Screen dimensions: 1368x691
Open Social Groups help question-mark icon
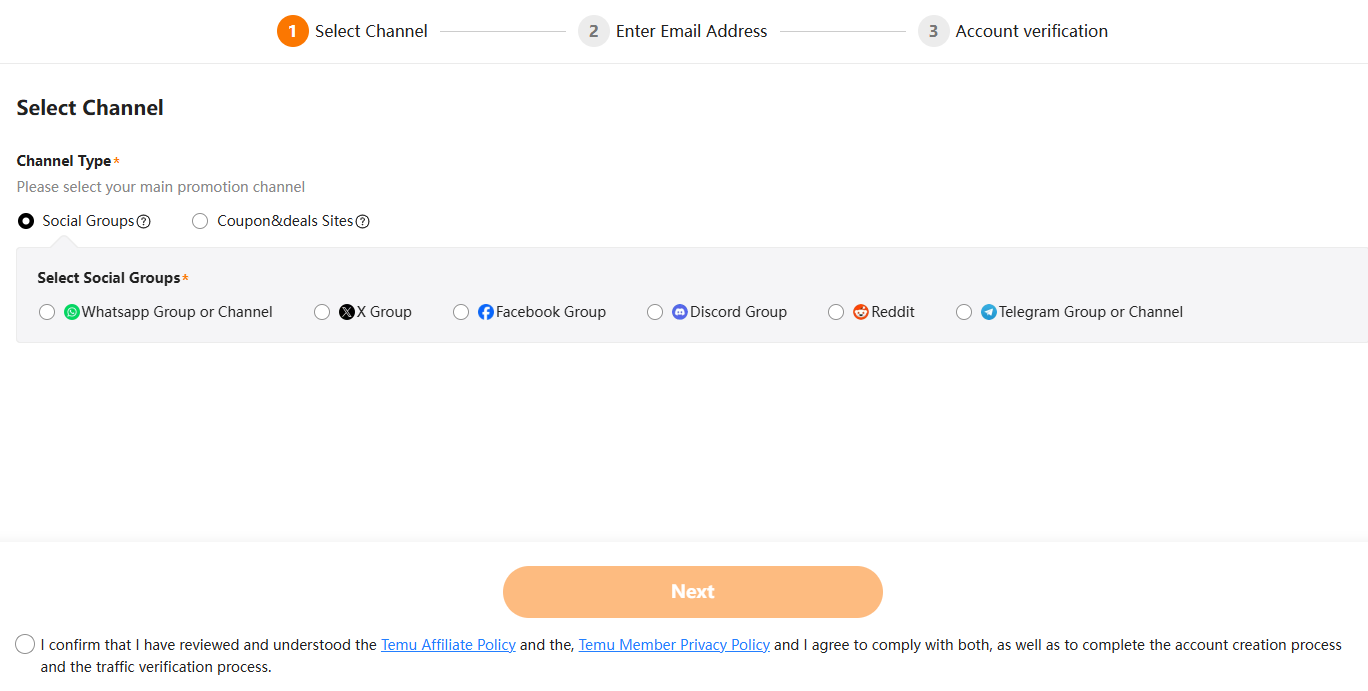click(143, 222)
